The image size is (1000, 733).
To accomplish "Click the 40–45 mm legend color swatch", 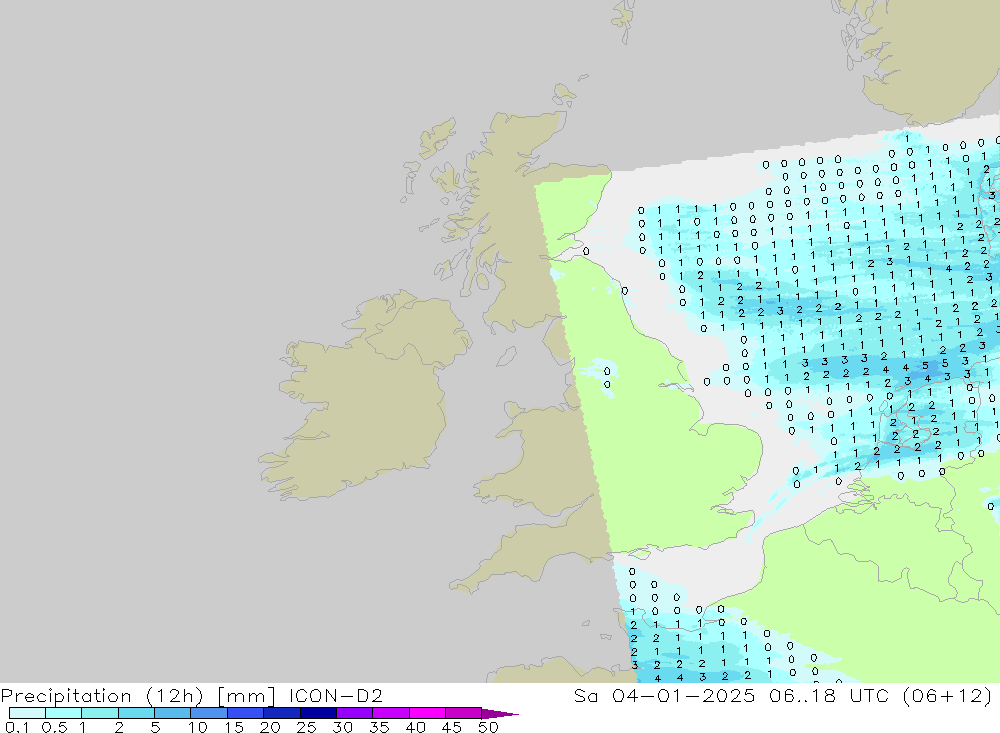I will (427, 713).
